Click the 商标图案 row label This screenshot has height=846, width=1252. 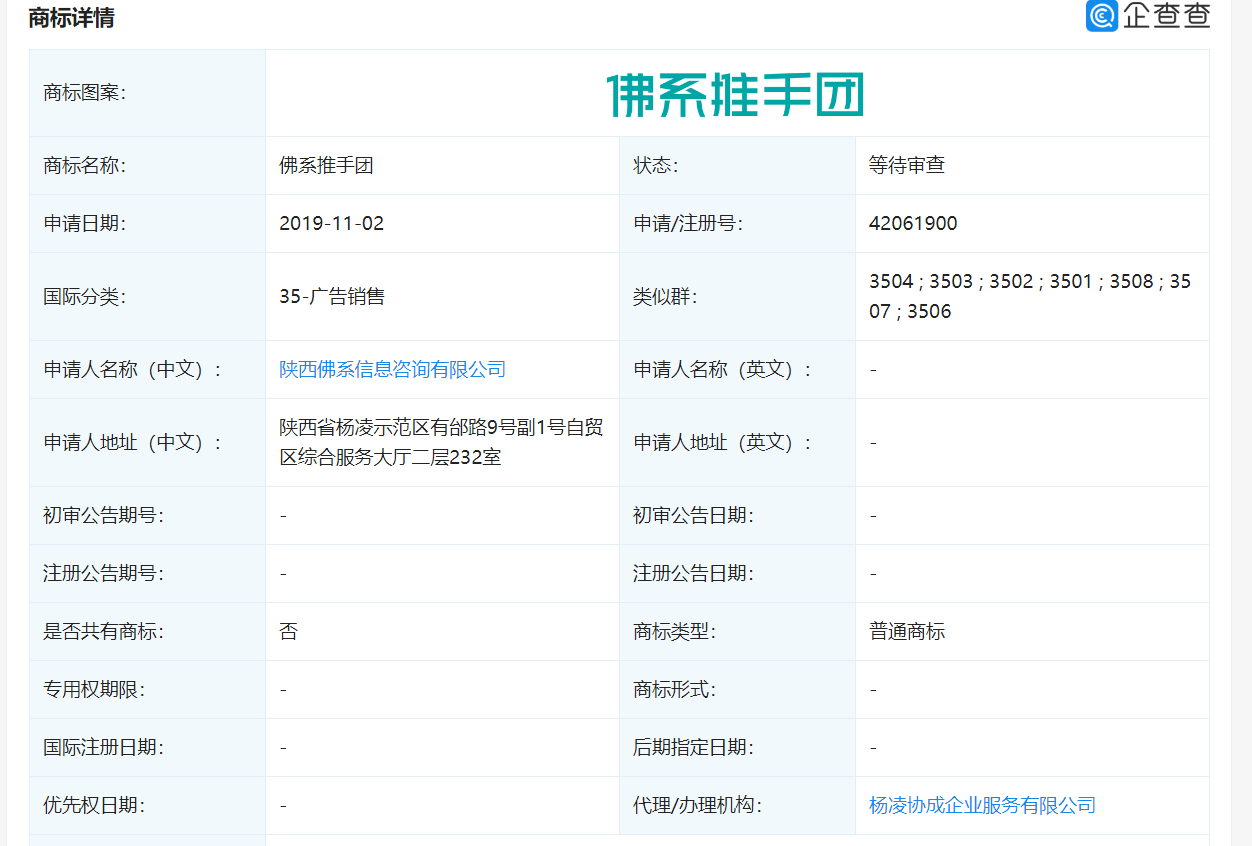[84, 93]
